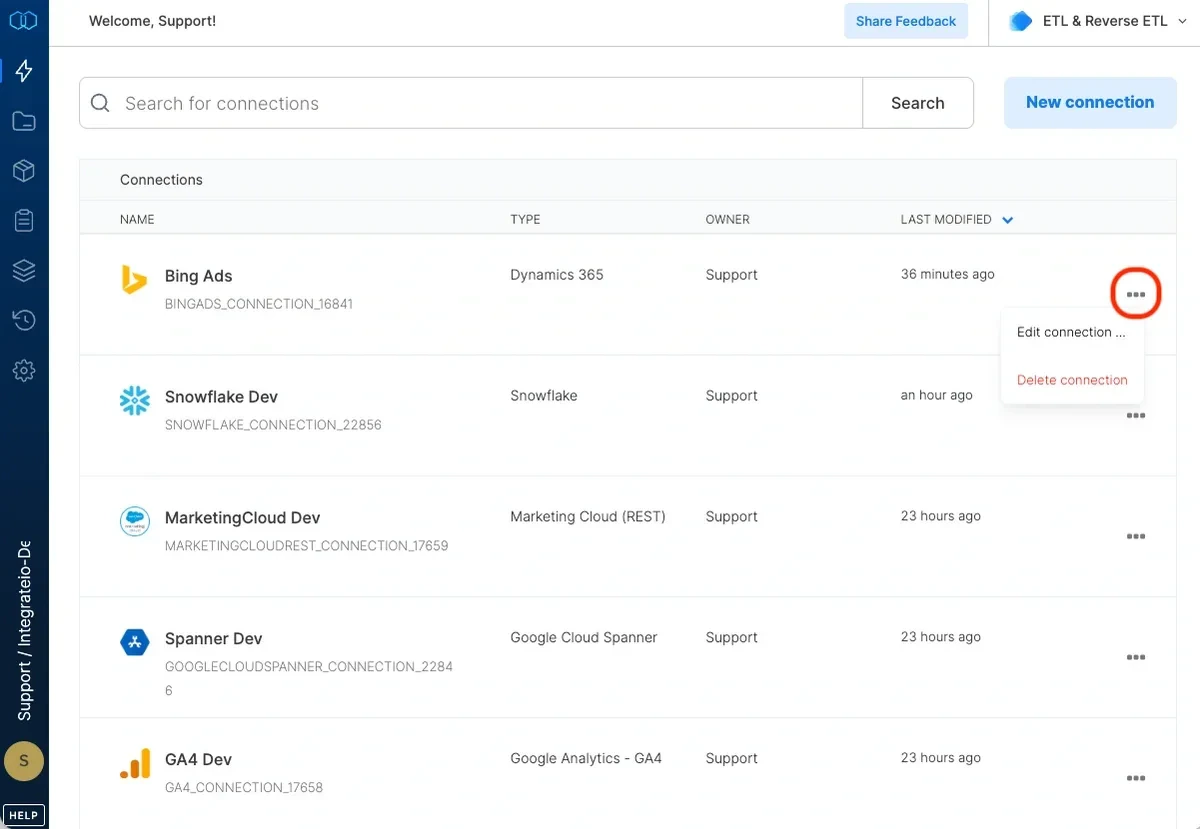
Task: Click the Search button
Action: (918, 103)
